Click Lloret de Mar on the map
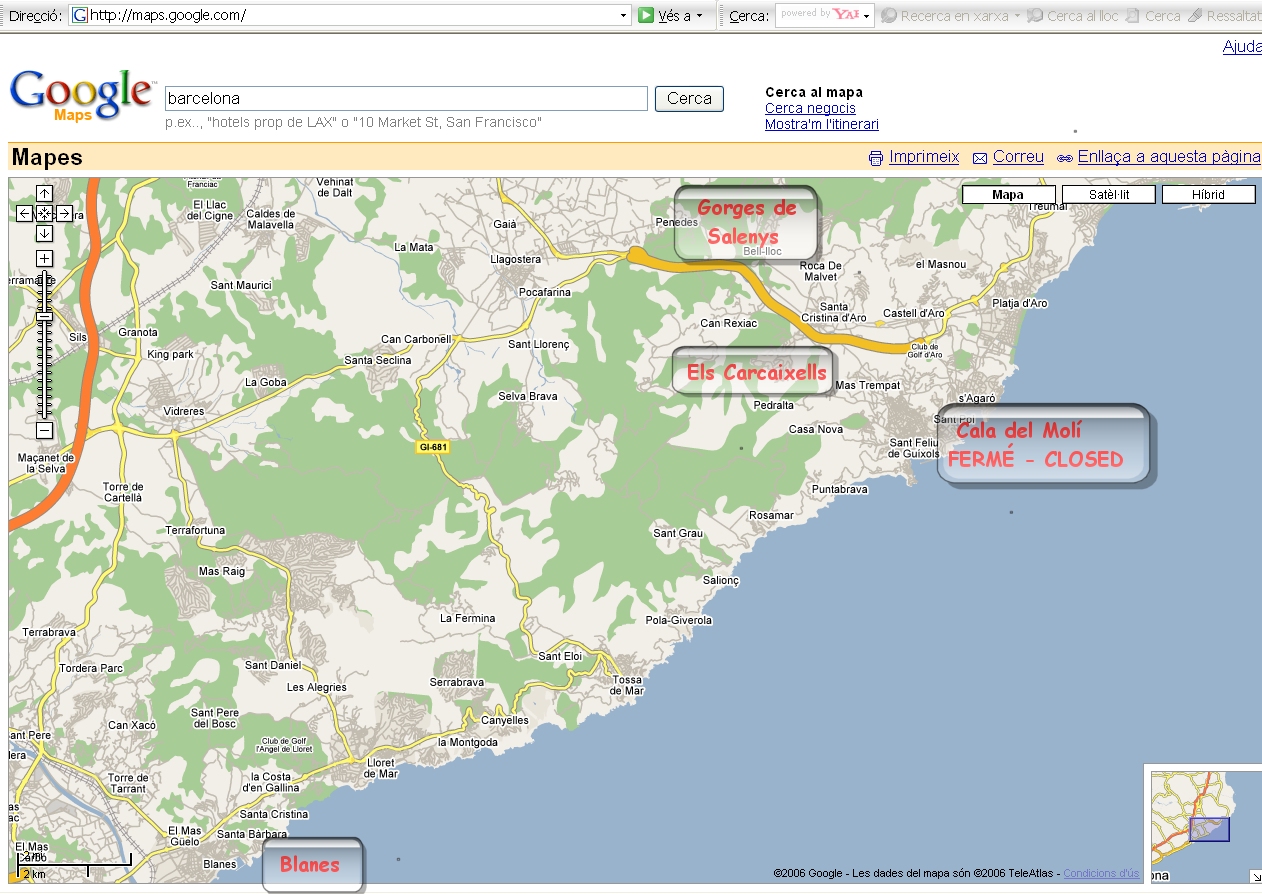The image size is (1262, 894). (x=381, y=767)
